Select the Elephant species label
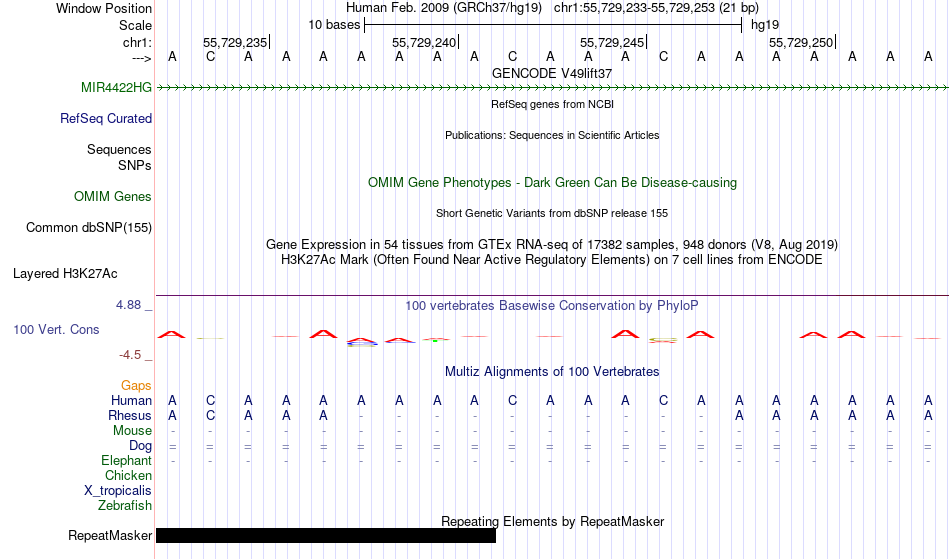The image size is (950, 559). (127, 461)
